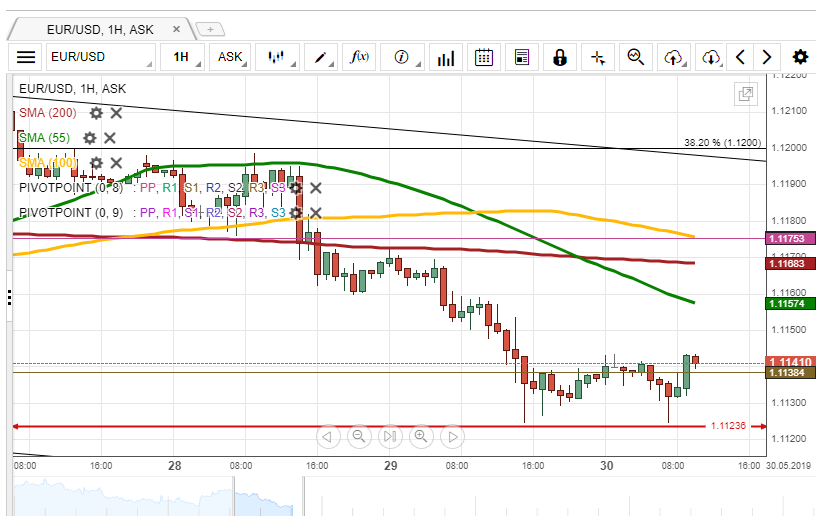Open the EUR/USD instrument selector

coord(101,57)
